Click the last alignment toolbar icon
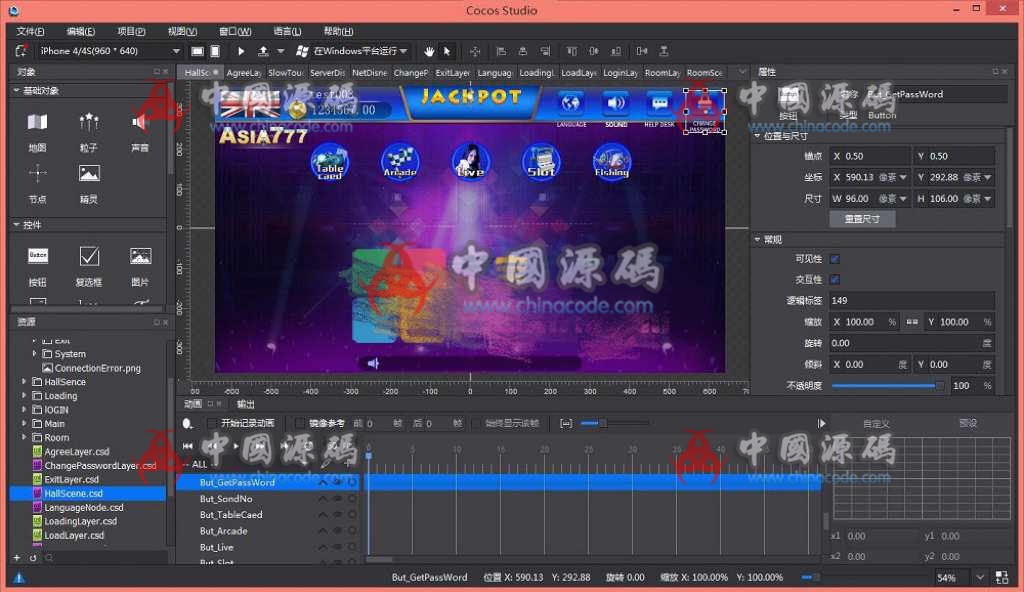Image resolution: width=1024 pixels, height=592 pixels. pyautogui.click(x=664, y=51)
